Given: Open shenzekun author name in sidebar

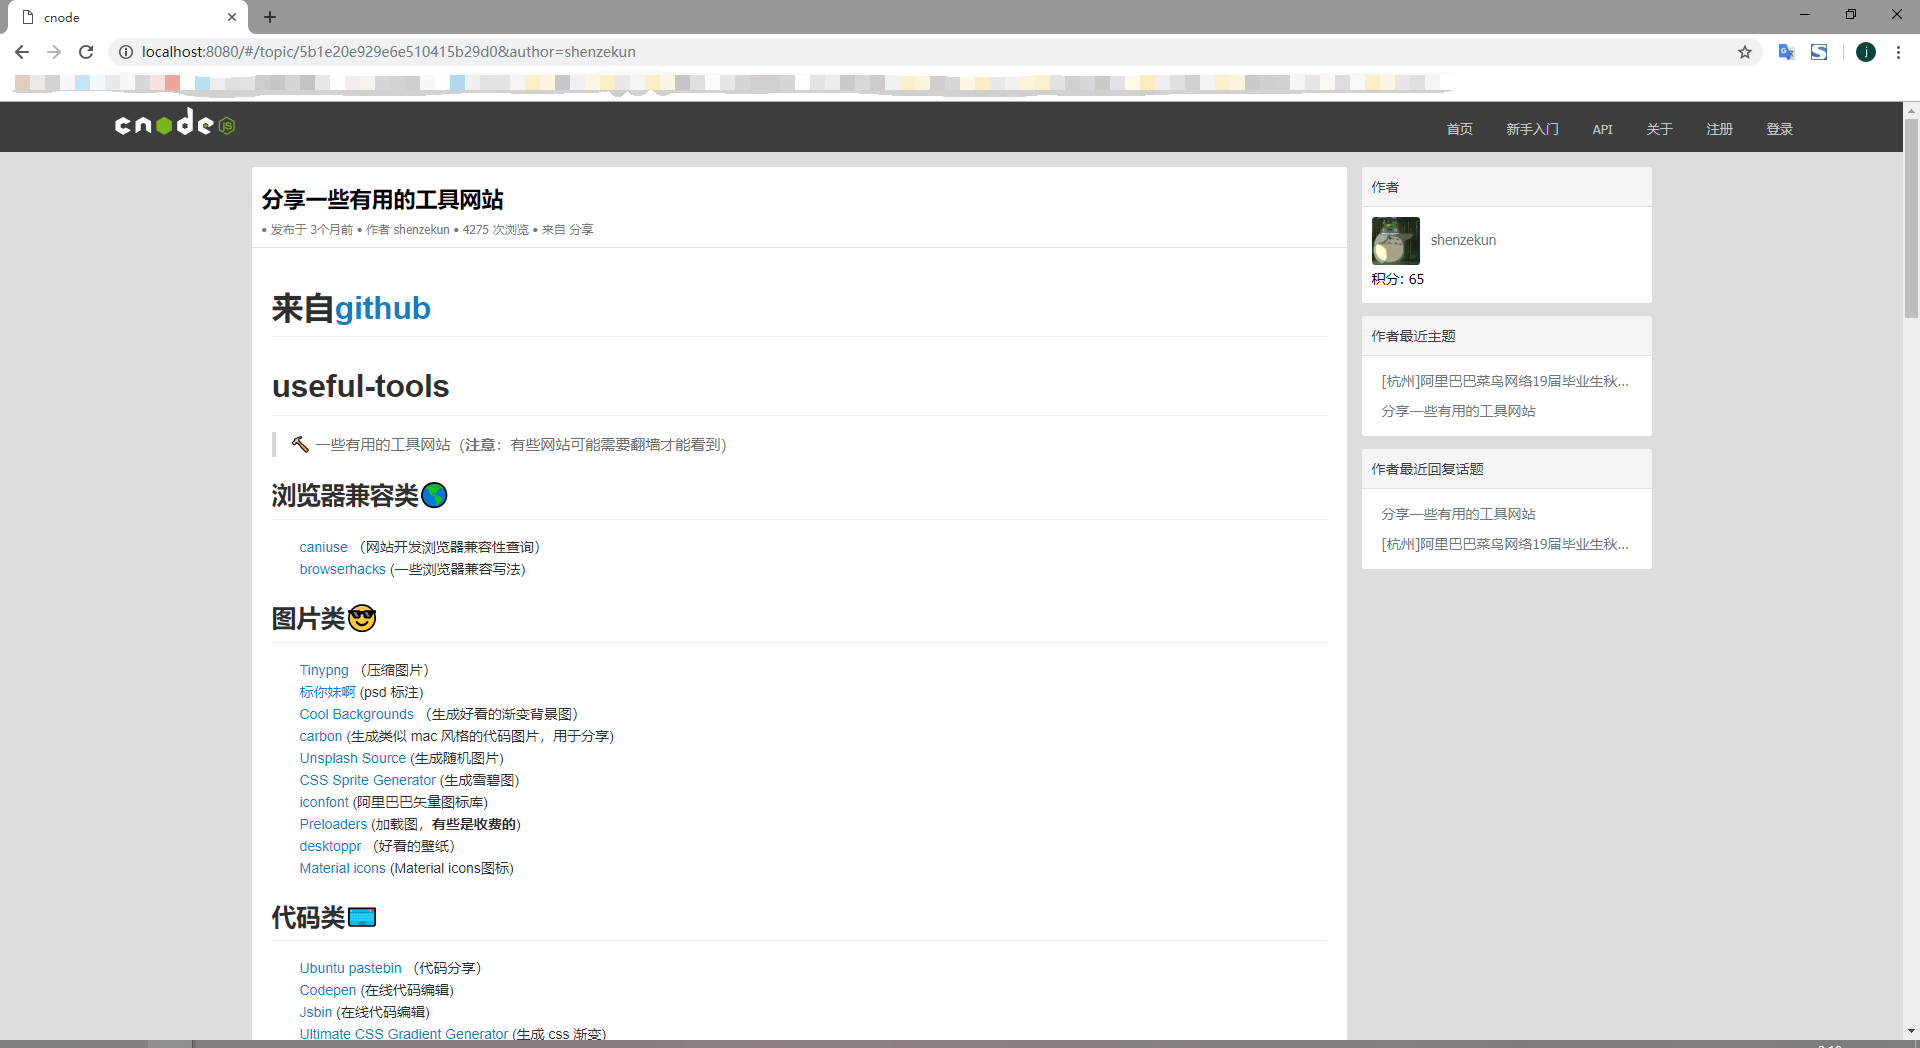Looking at the screenshot, I should [x=1463, y=240].
